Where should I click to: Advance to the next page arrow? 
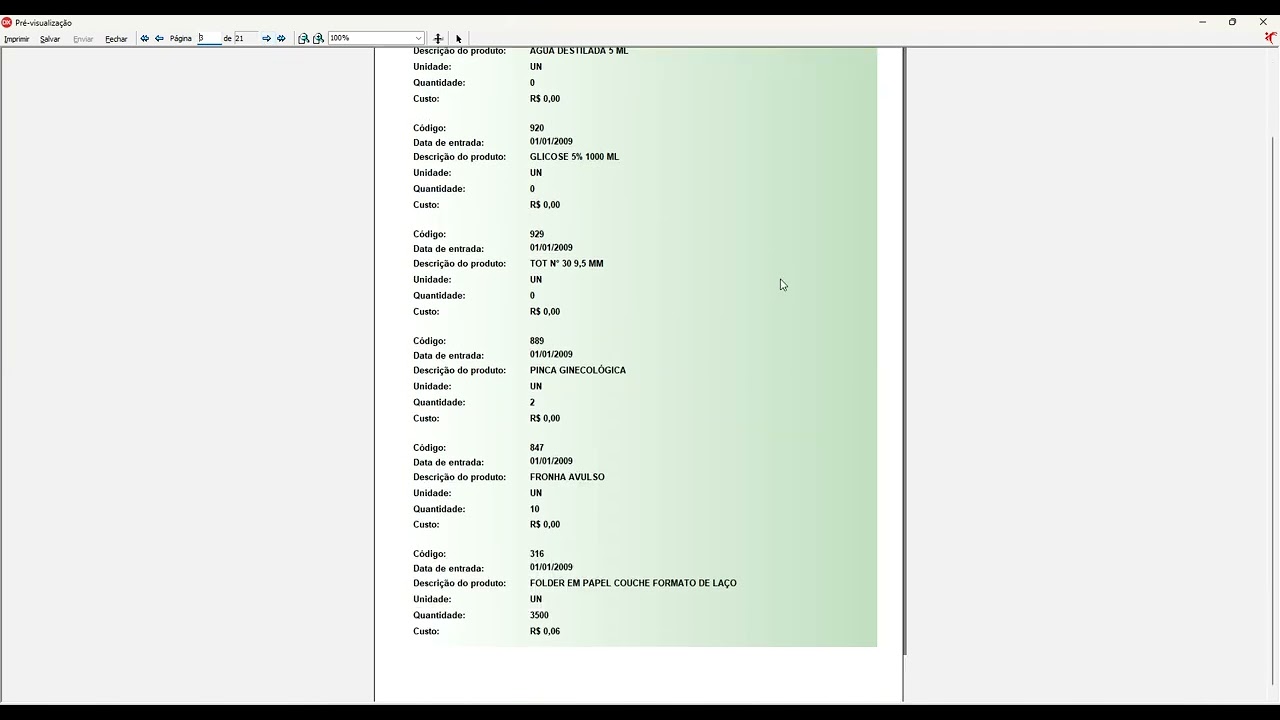266,38
